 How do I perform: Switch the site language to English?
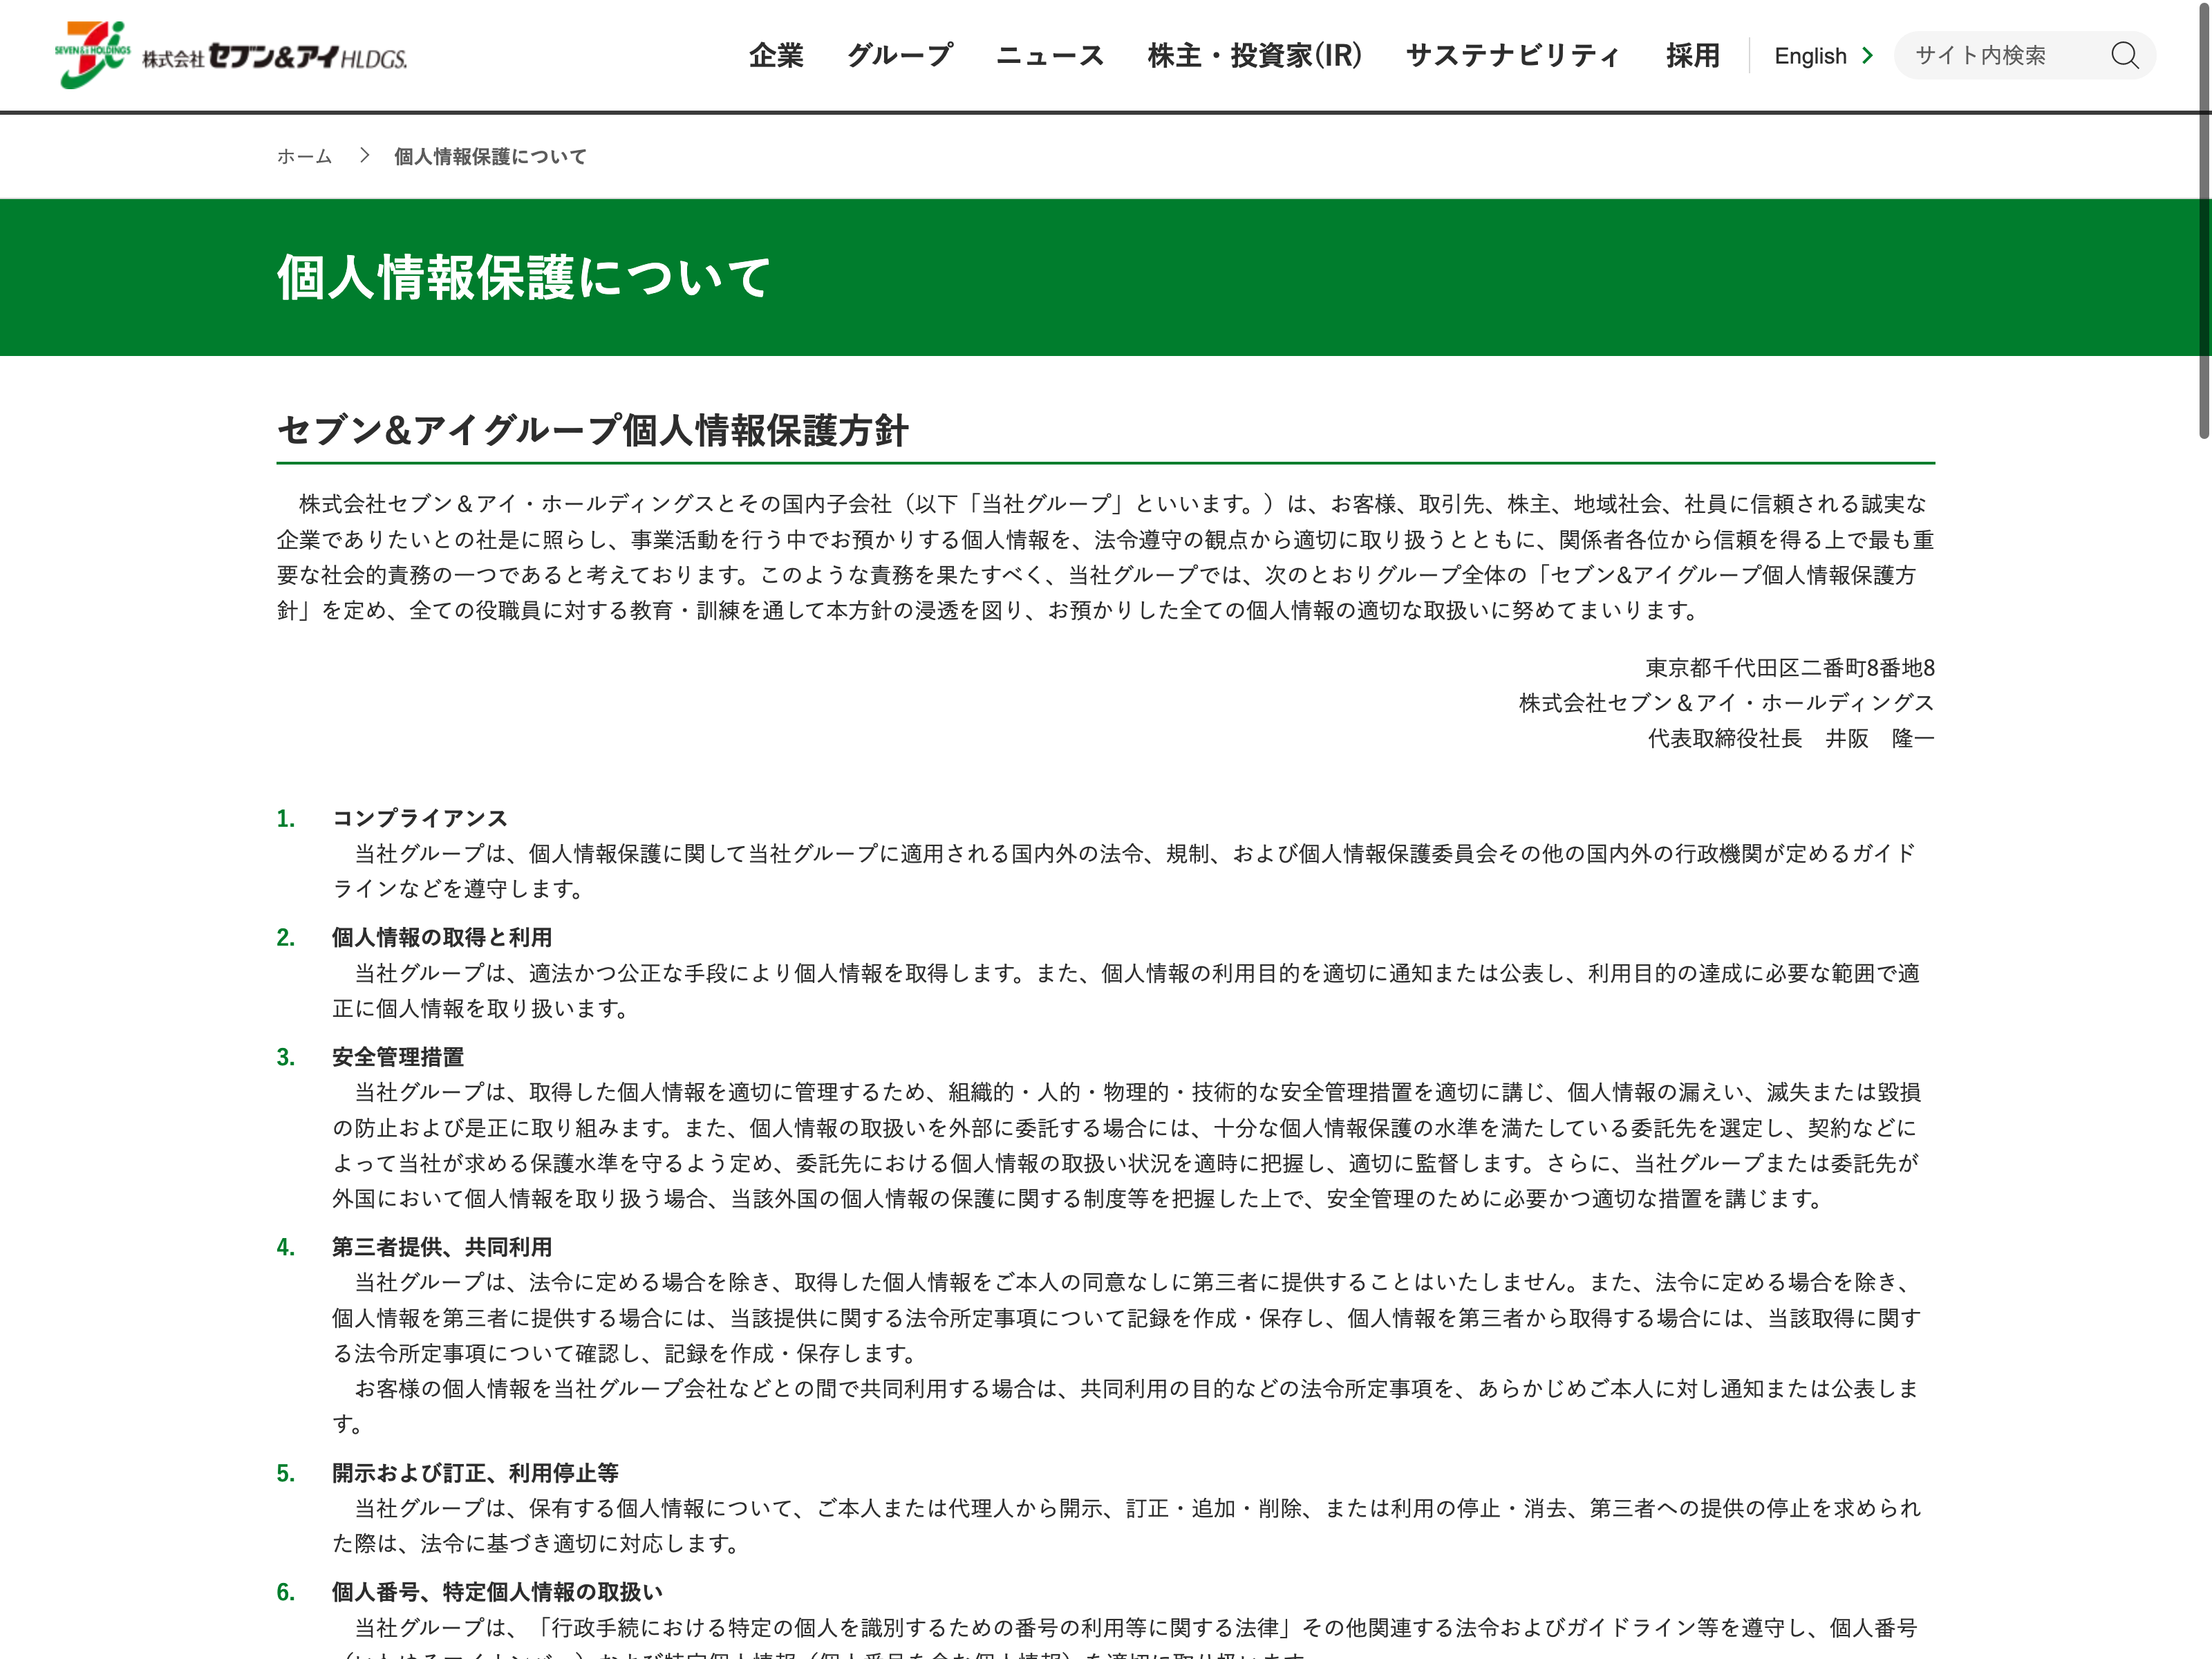(1810, 56)
